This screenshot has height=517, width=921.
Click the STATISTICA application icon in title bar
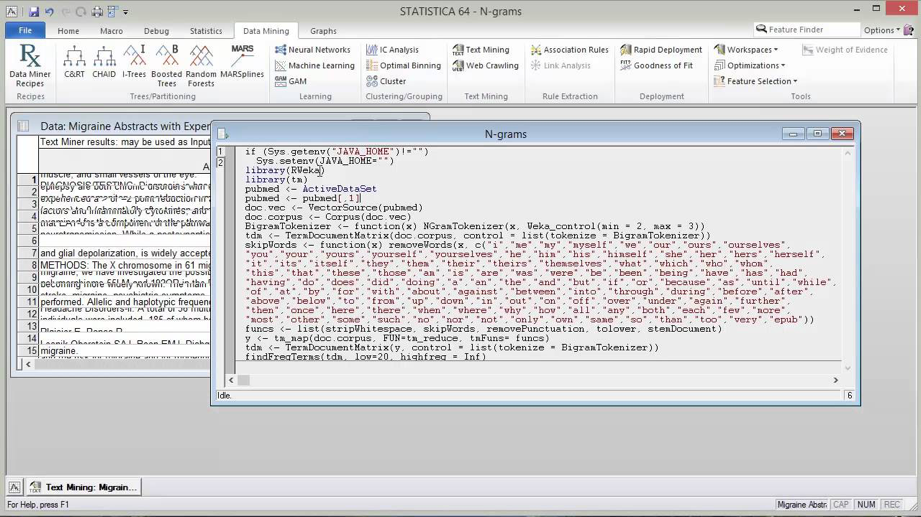(11, 11)
